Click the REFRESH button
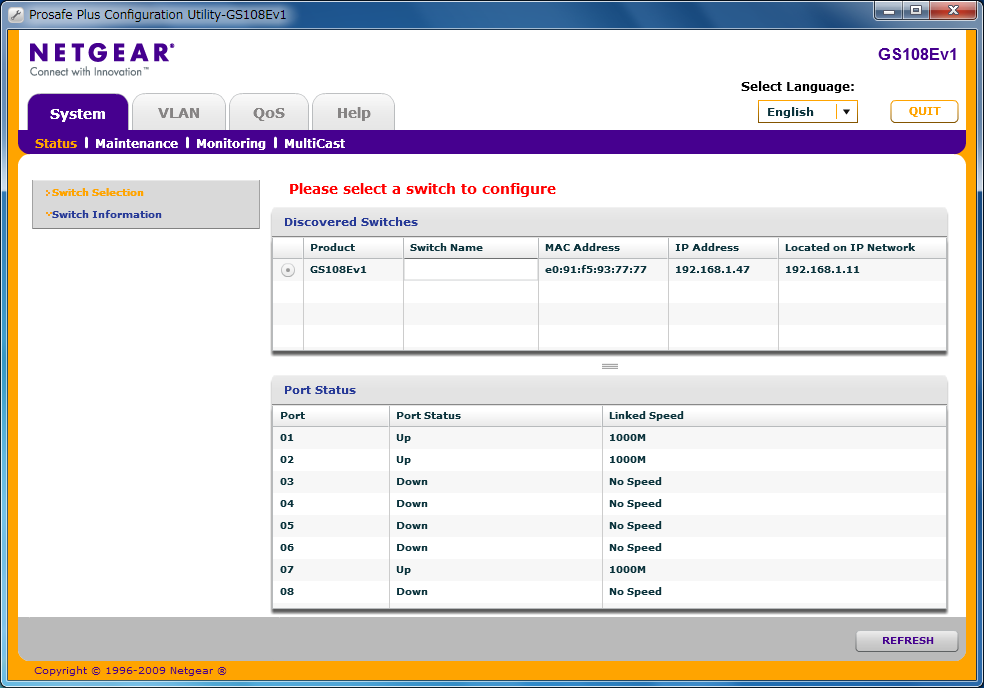The image size is (984, 688). (x=907, y=641)
